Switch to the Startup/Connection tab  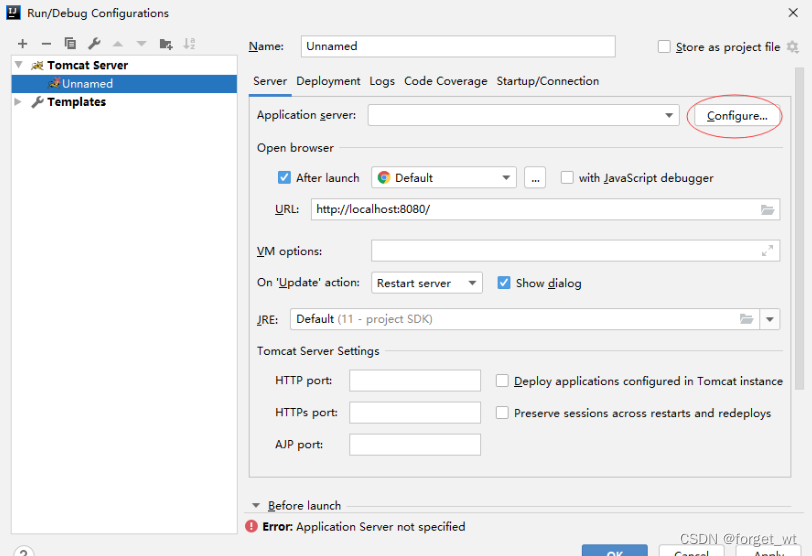tap(547, 81)
